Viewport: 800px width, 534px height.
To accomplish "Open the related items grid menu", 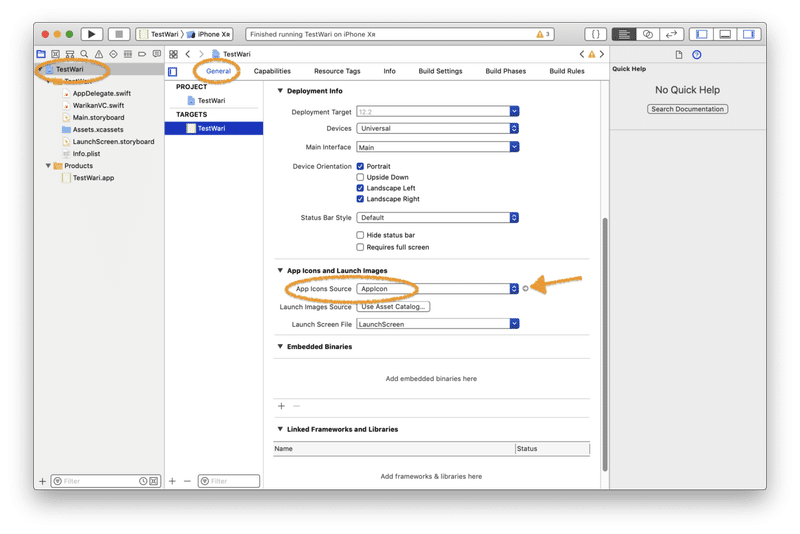I will (x=173, y=54).
